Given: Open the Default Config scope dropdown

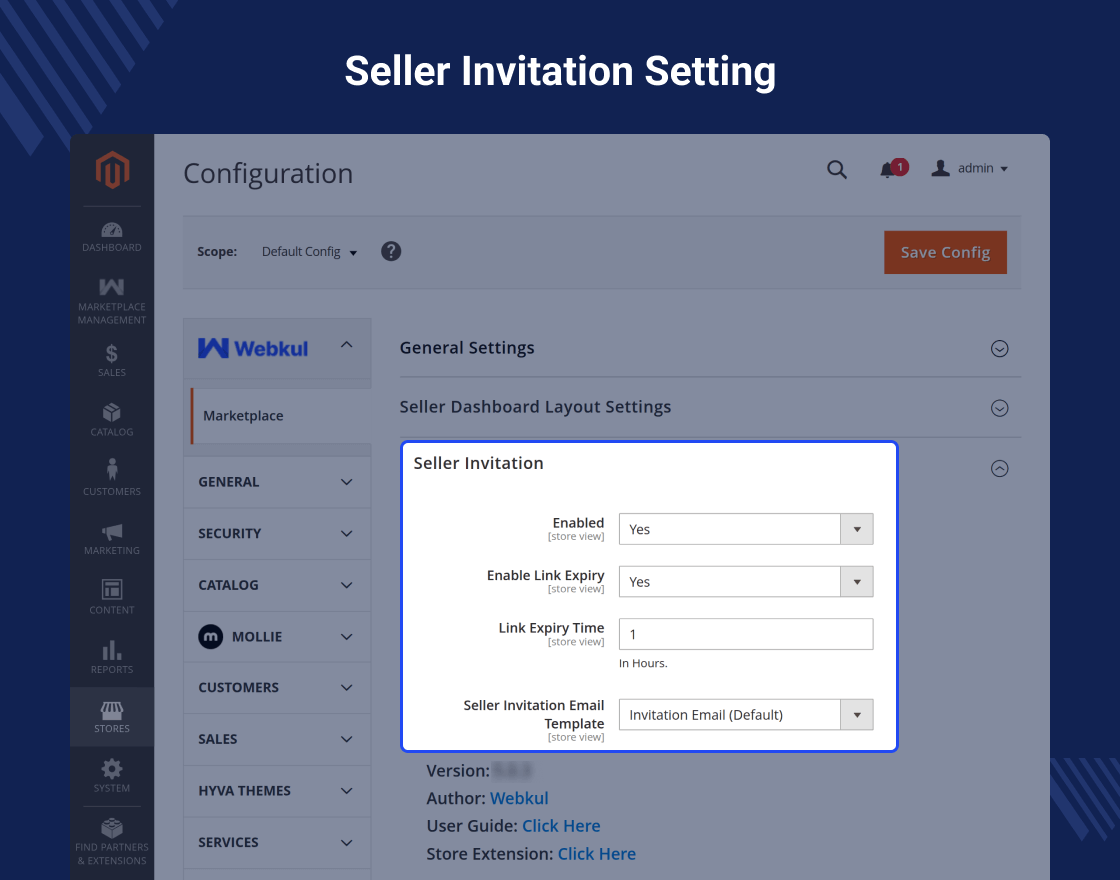Looking at the screenshot, I should click(x=309, y=252).
